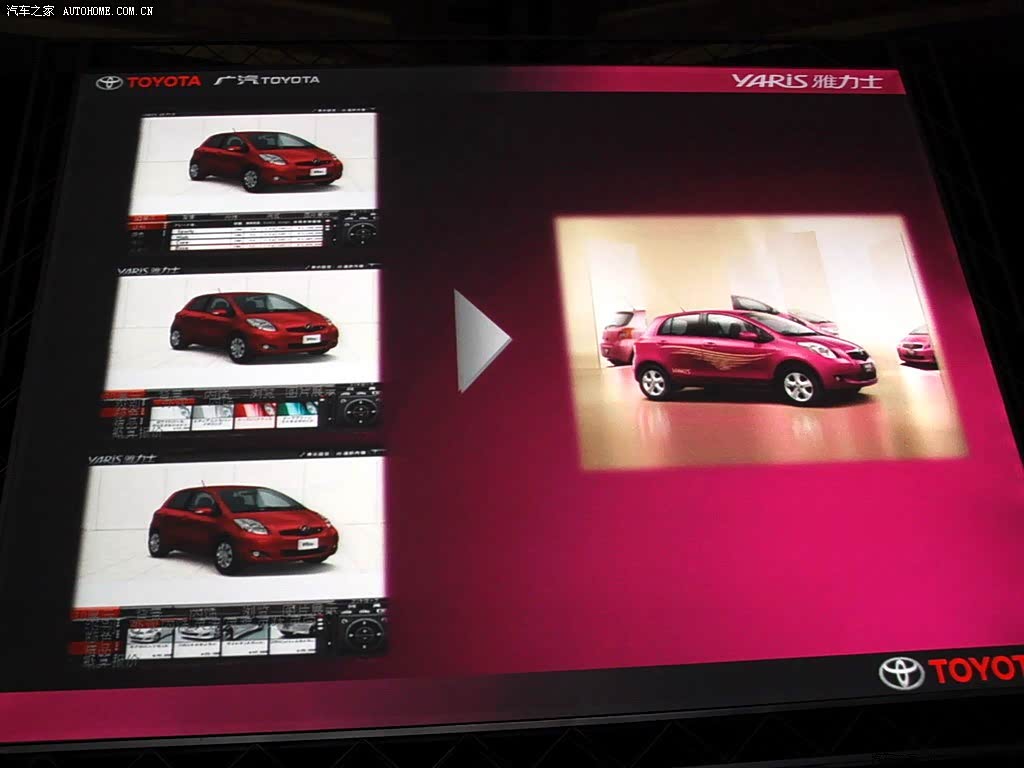The image size is (1024, 768).
Task: Click the Toyota logo at top left
Action: click(x=148, y=82)
